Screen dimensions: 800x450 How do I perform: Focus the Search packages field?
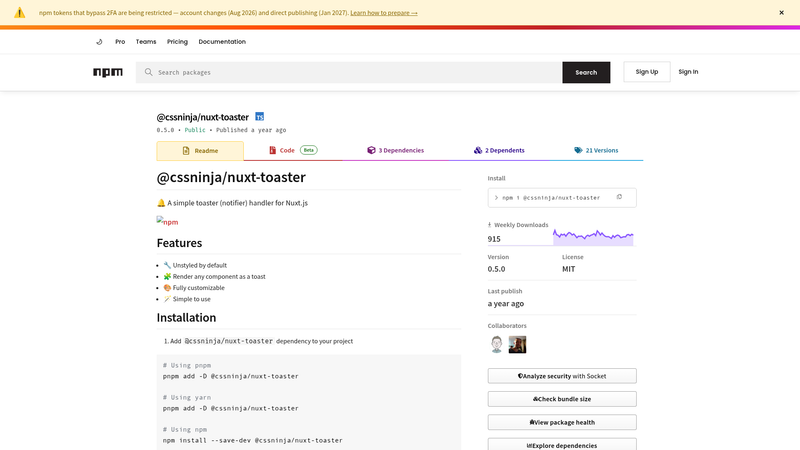tap(349, 72)
